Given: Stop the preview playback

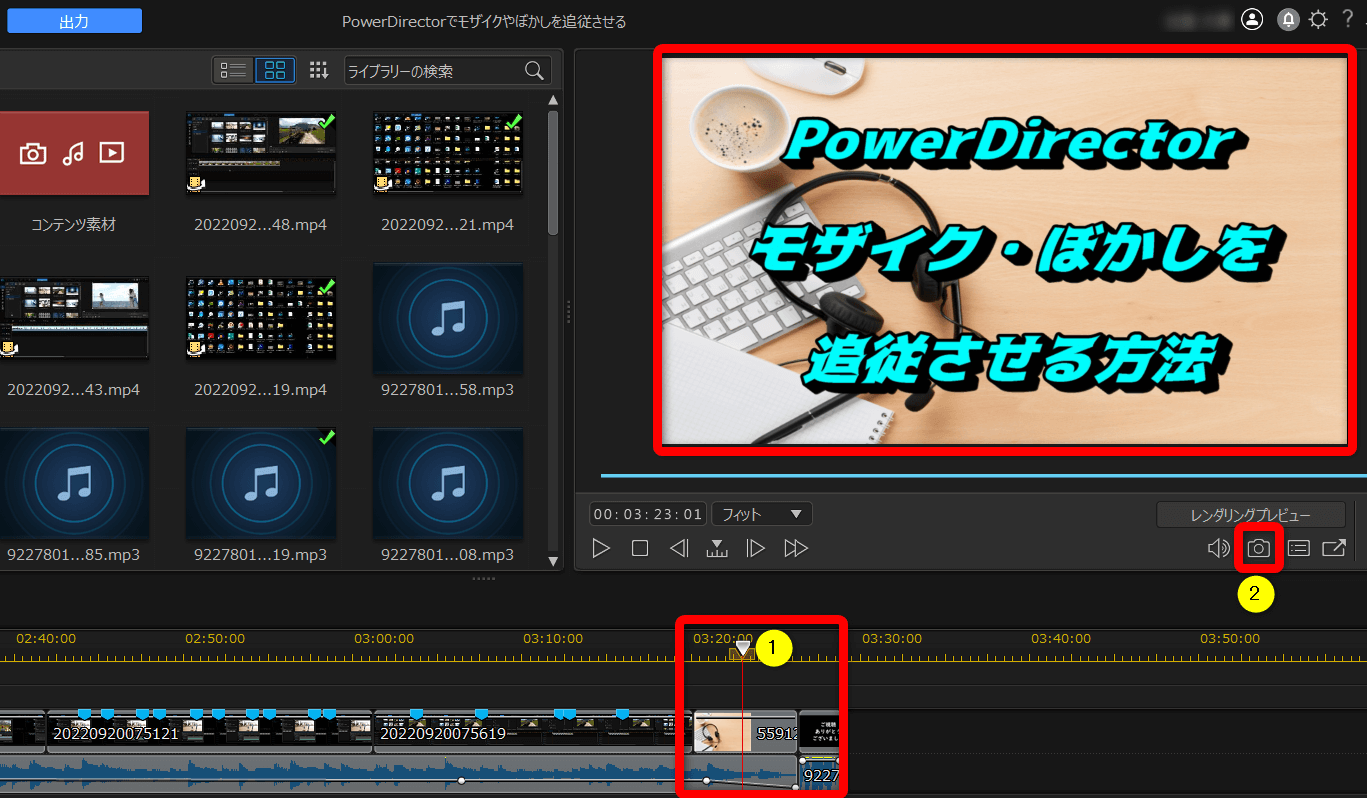Looking at the screenshot, I should [640, 548].
